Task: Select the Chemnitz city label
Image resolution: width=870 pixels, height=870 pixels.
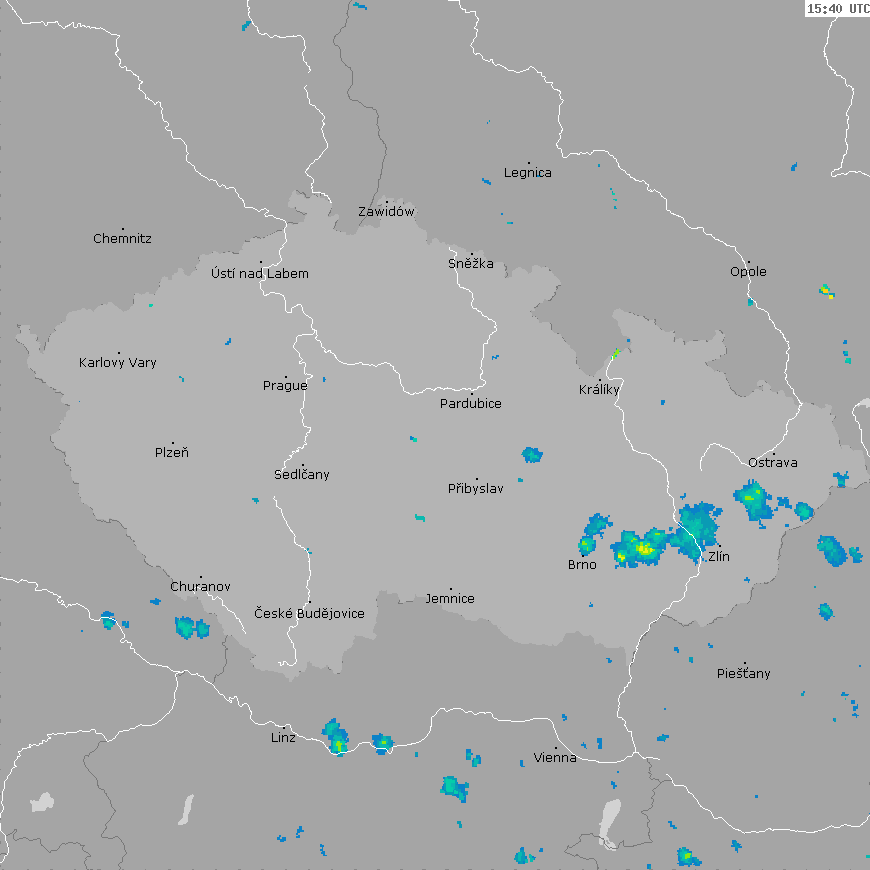Action: click(122, 239)
